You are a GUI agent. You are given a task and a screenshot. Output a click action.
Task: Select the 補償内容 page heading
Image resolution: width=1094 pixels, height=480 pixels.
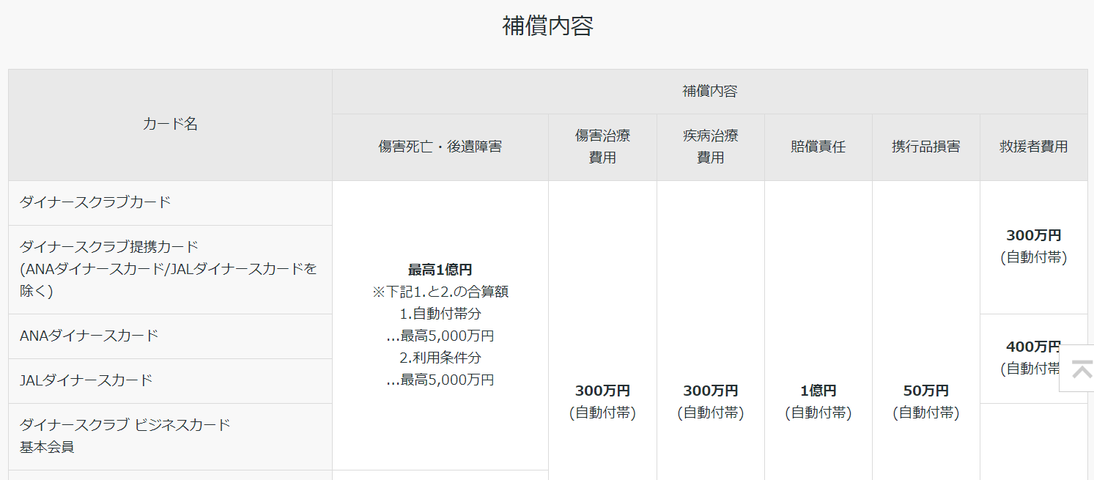[547, 27]
